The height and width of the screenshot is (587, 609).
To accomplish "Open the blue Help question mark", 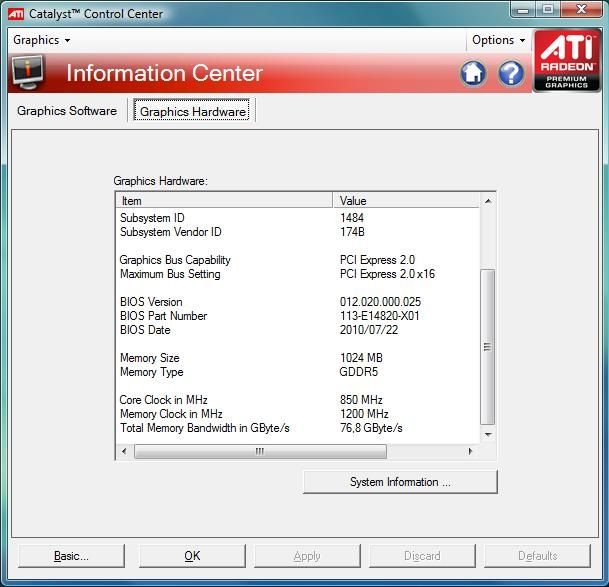I will click(x=511, y=73).
